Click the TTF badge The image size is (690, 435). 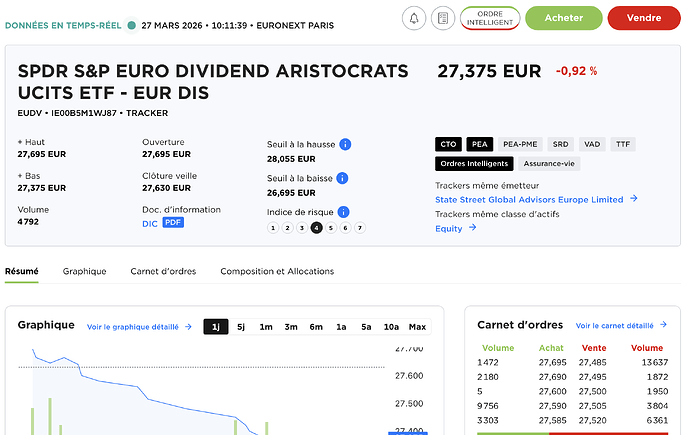click(623, 144)
